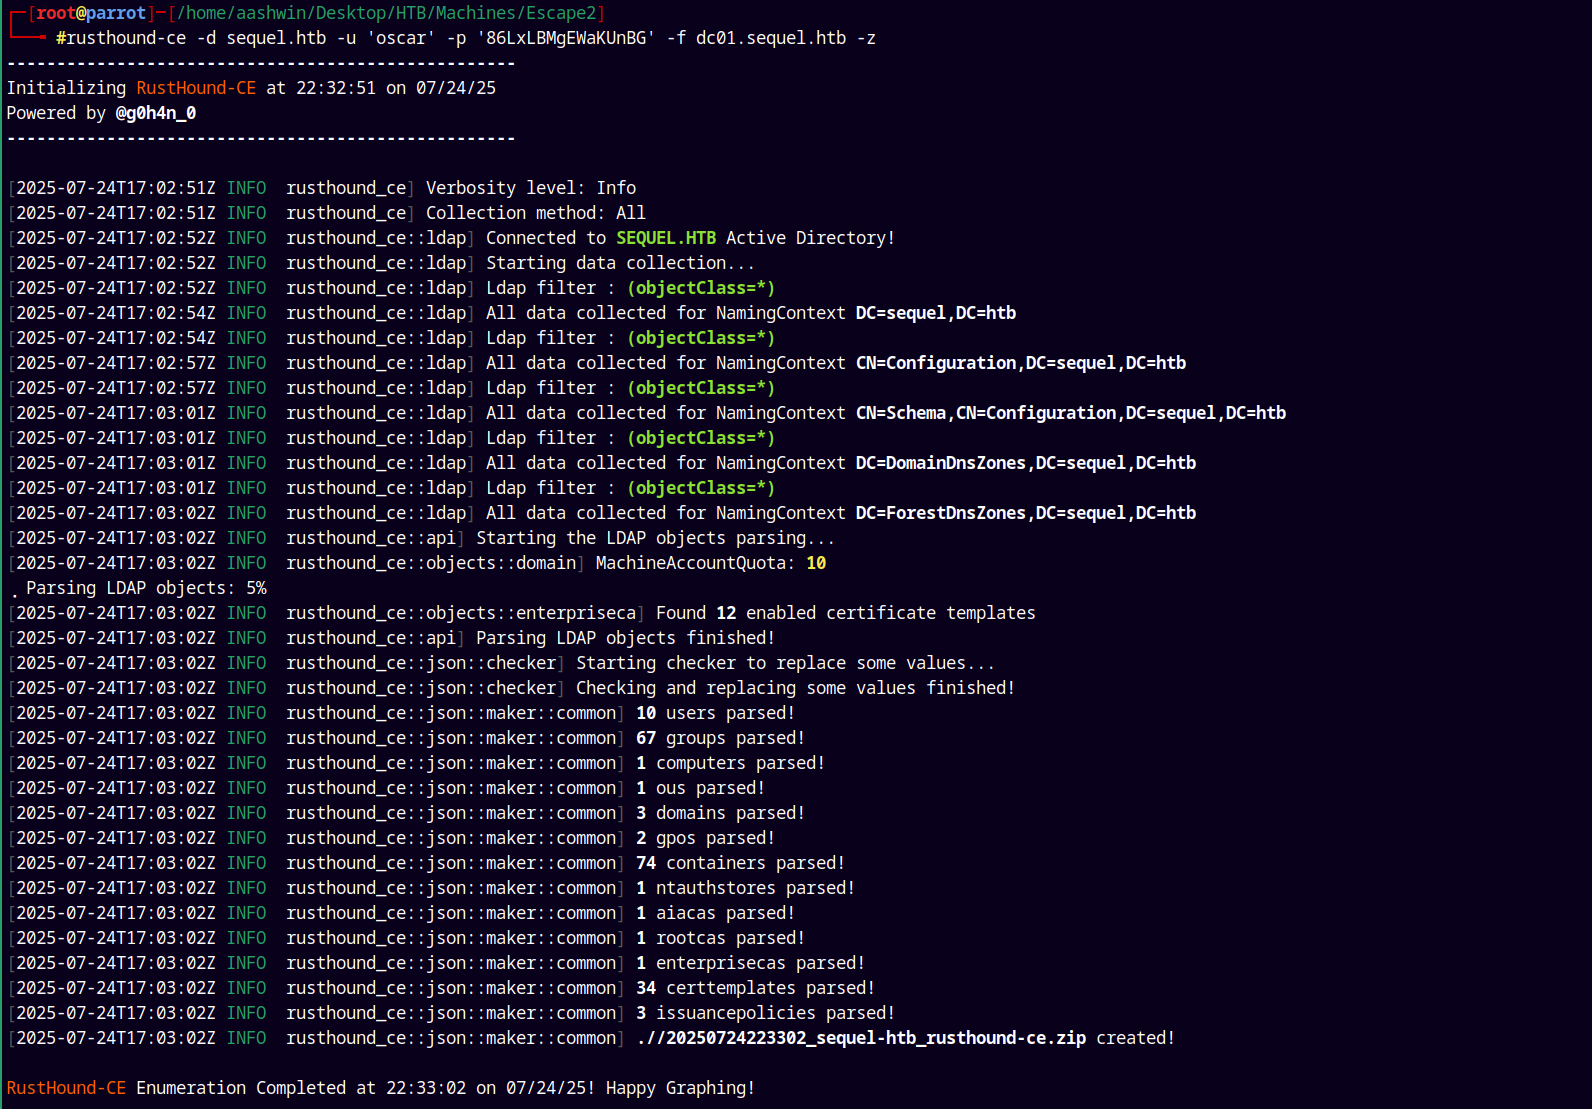This screenshot has height=1109, width=1592.
Task: Click the 20250724223302_sequel-htb_rusthound-ce.zip filename
Action: click(876, 1038)
